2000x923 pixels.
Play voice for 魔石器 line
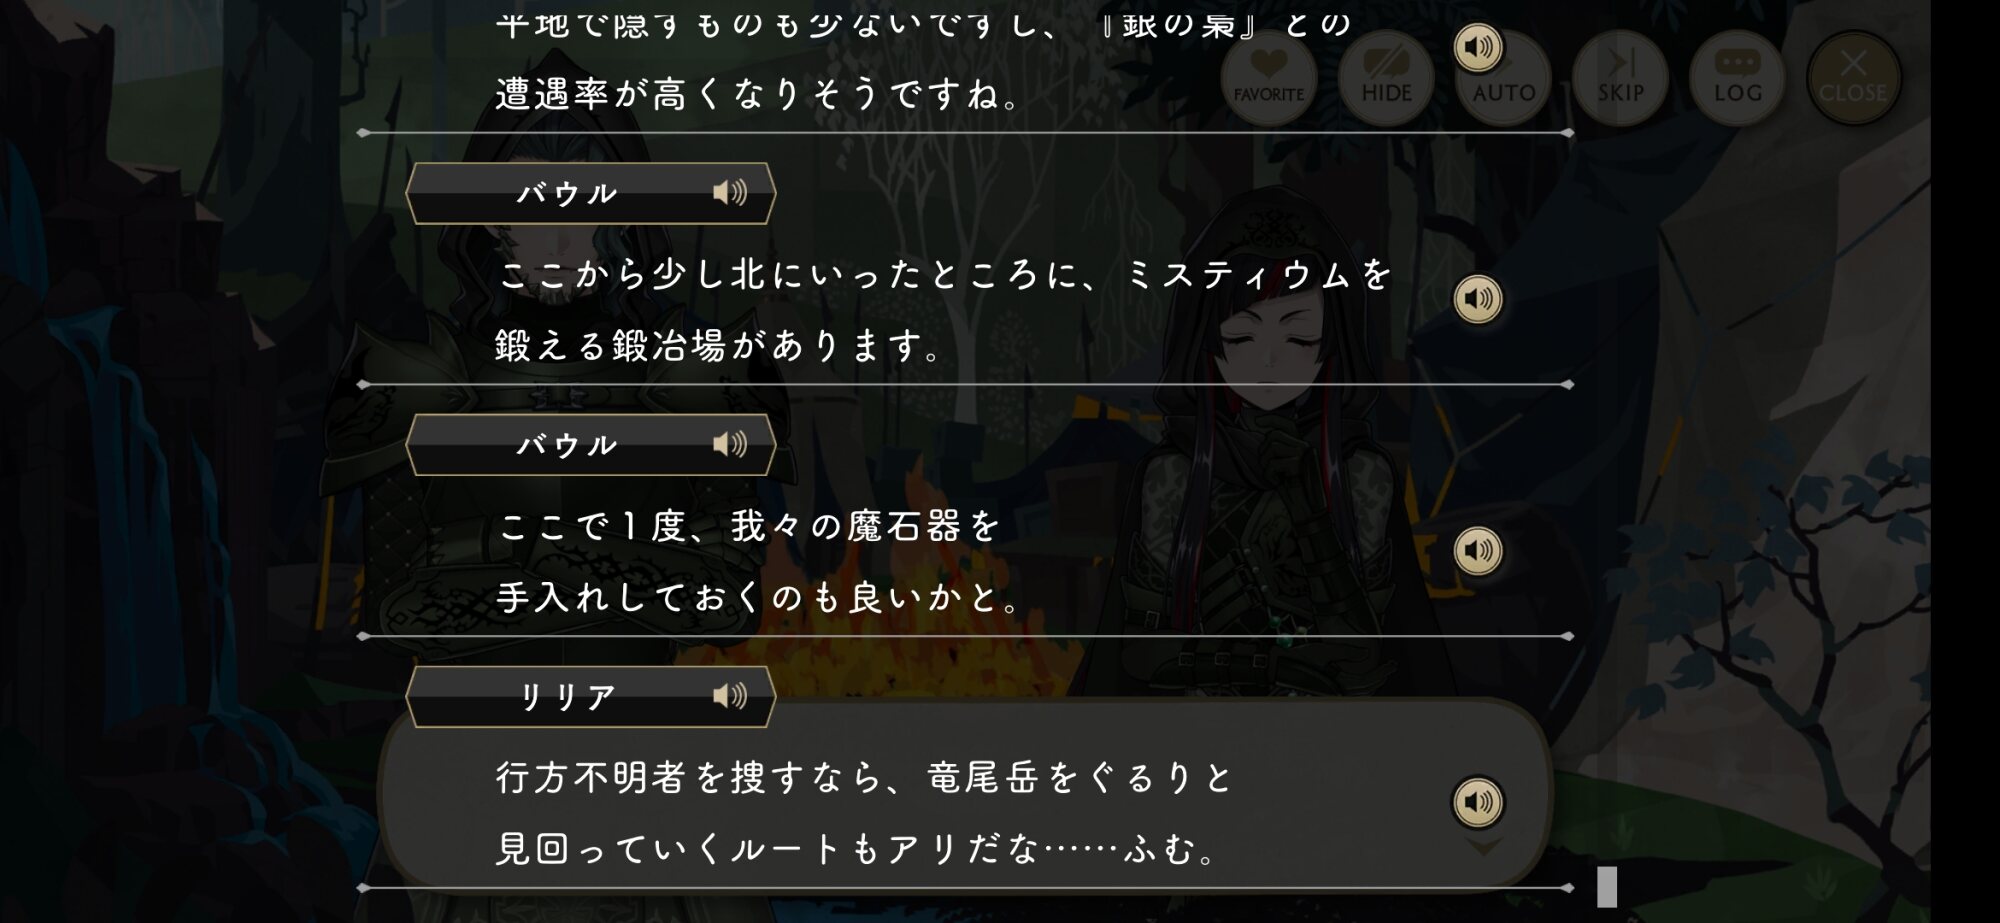point(1478,550)
